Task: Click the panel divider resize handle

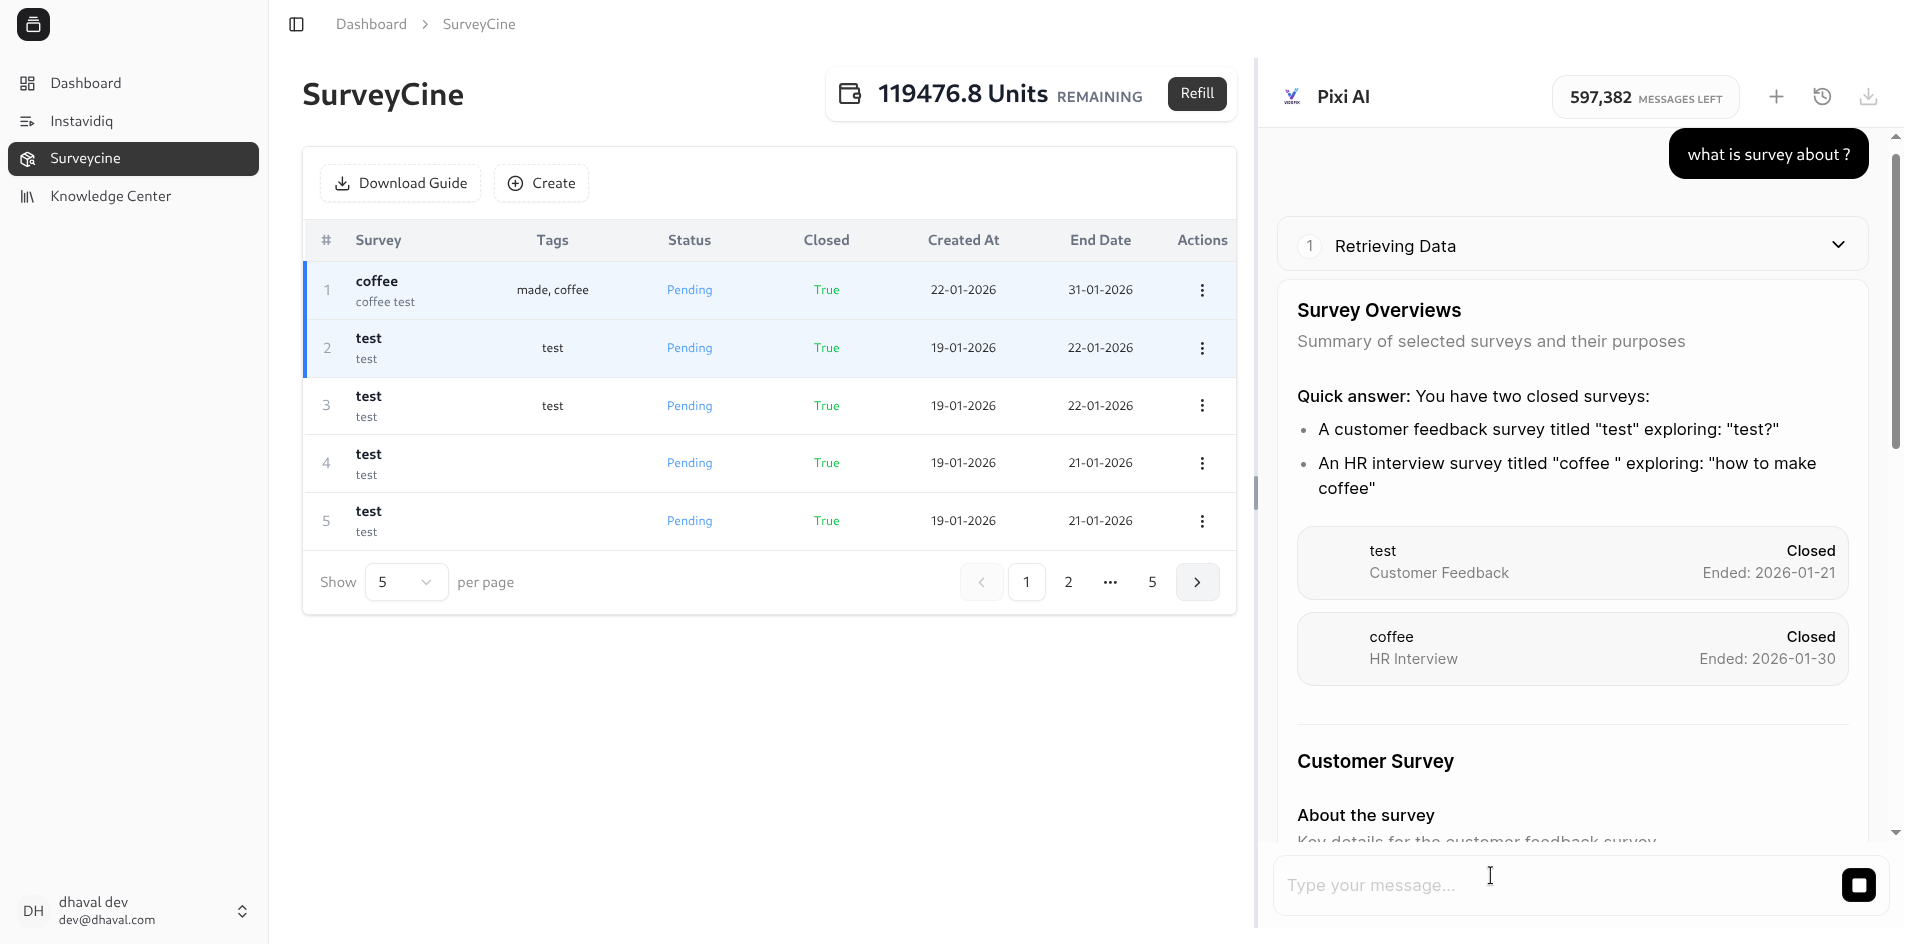Action: [x=1256, y=493]
